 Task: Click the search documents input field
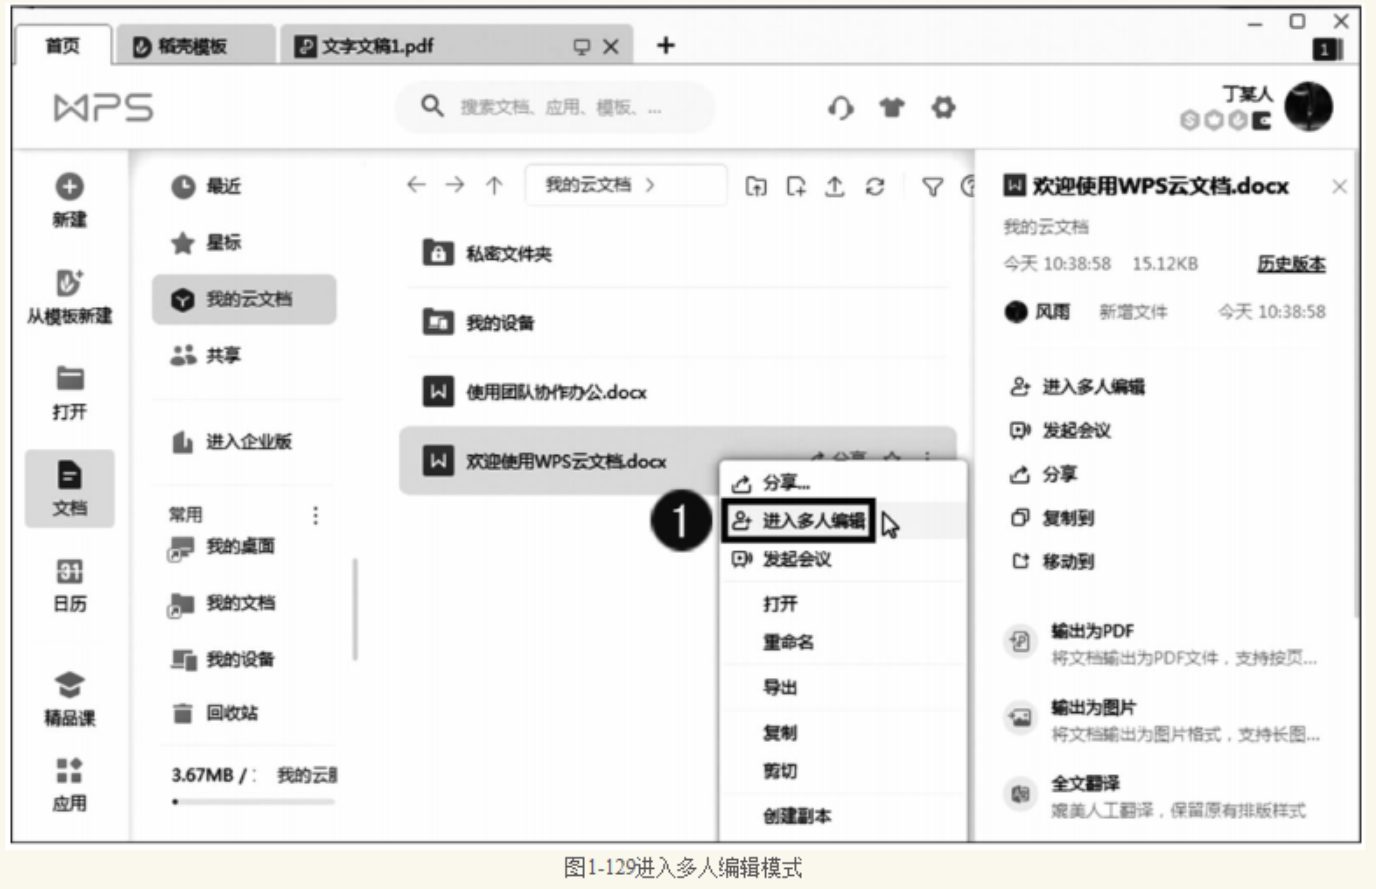(556, 107)
